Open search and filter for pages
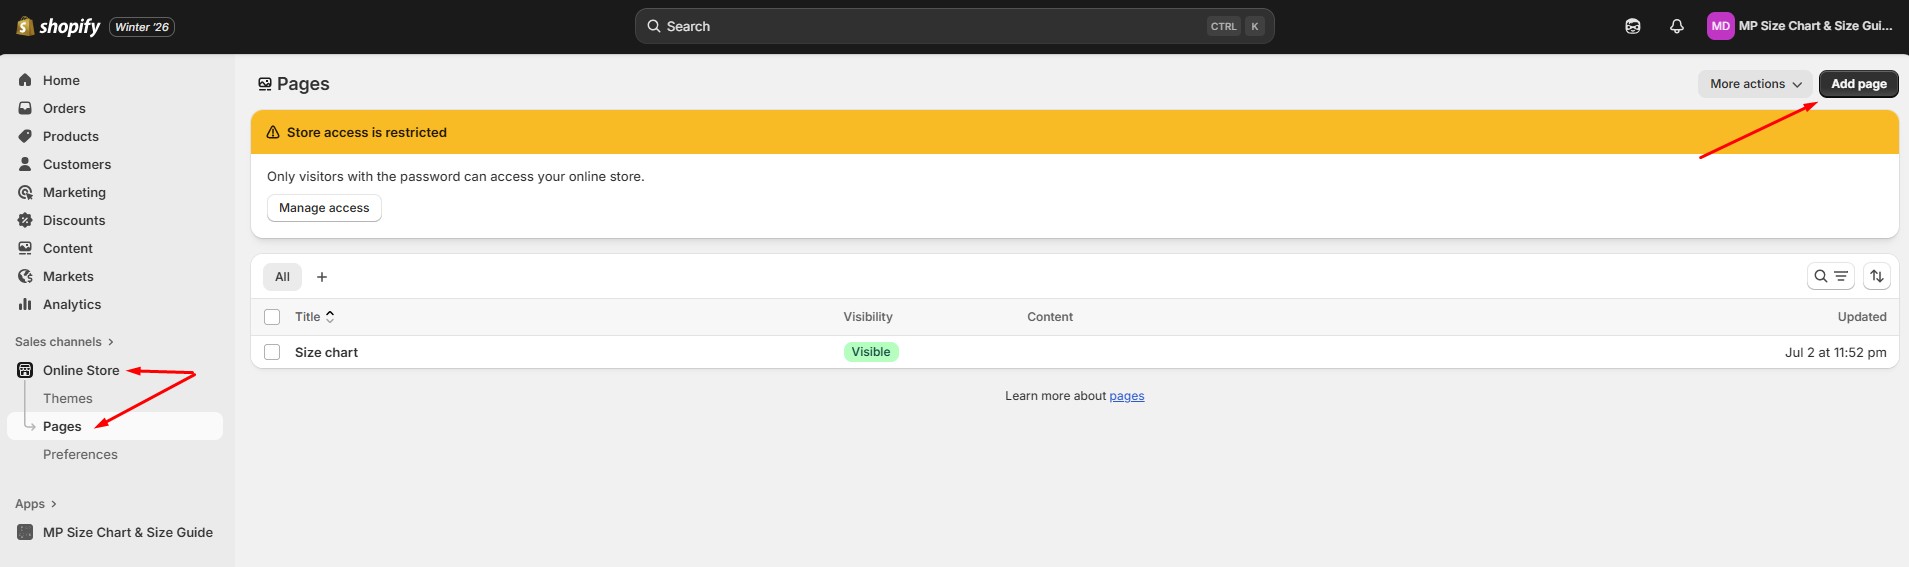 [x=1830, y=277]
